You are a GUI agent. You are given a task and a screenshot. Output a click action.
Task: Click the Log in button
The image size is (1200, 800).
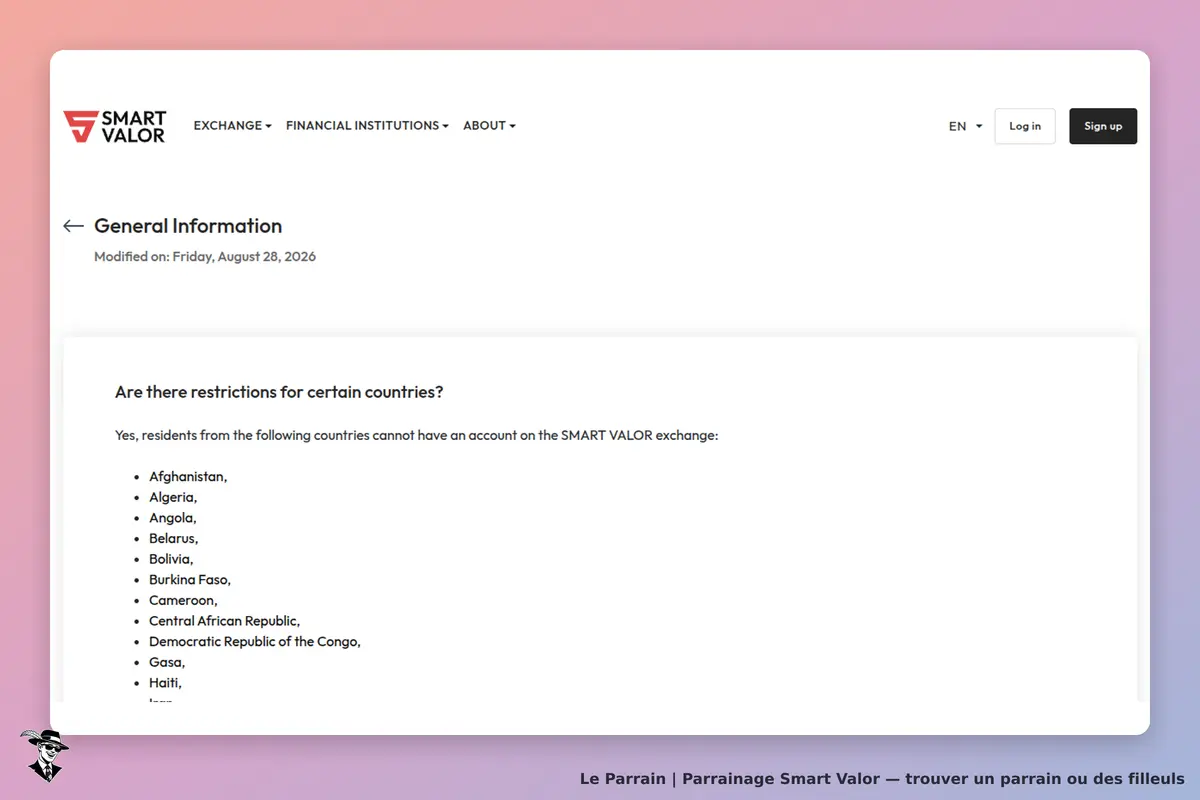pos(1025,126)
